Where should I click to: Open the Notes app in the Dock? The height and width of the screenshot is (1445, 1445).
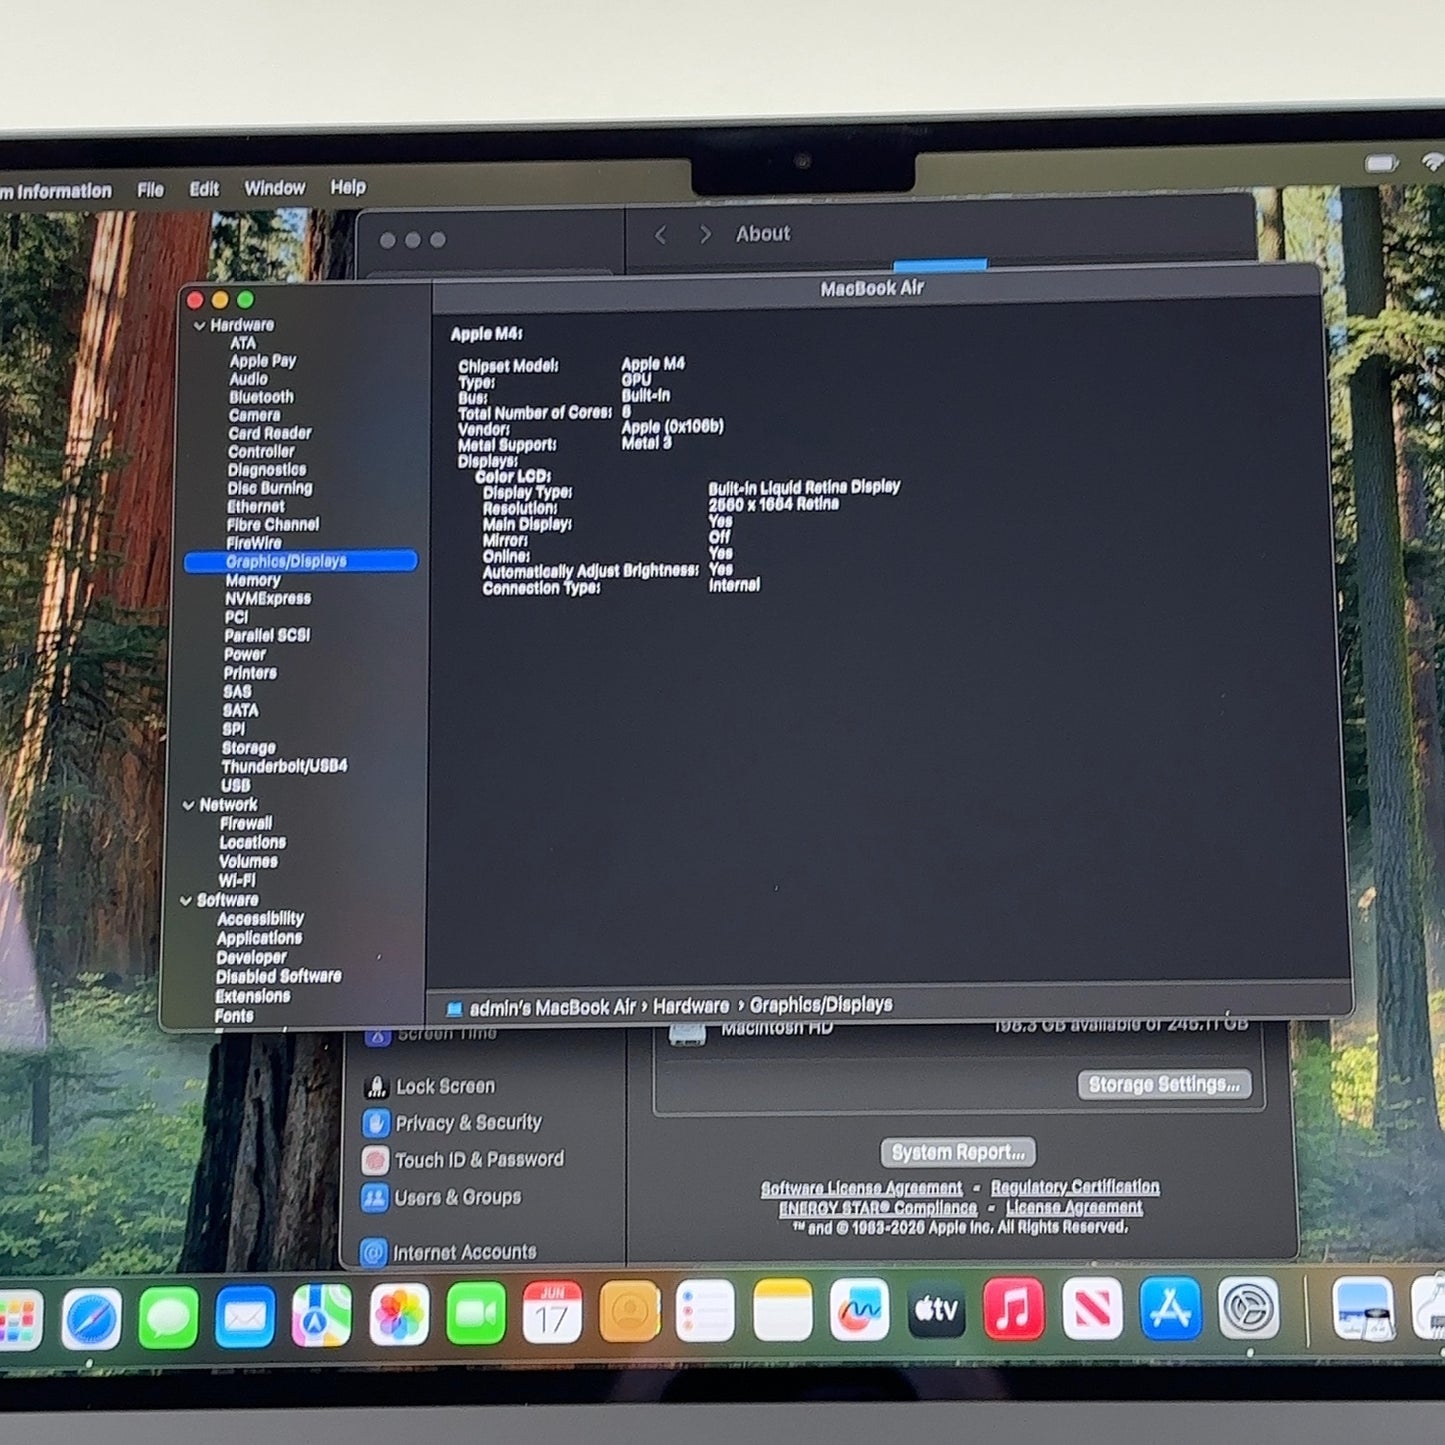pos(782,1310)
